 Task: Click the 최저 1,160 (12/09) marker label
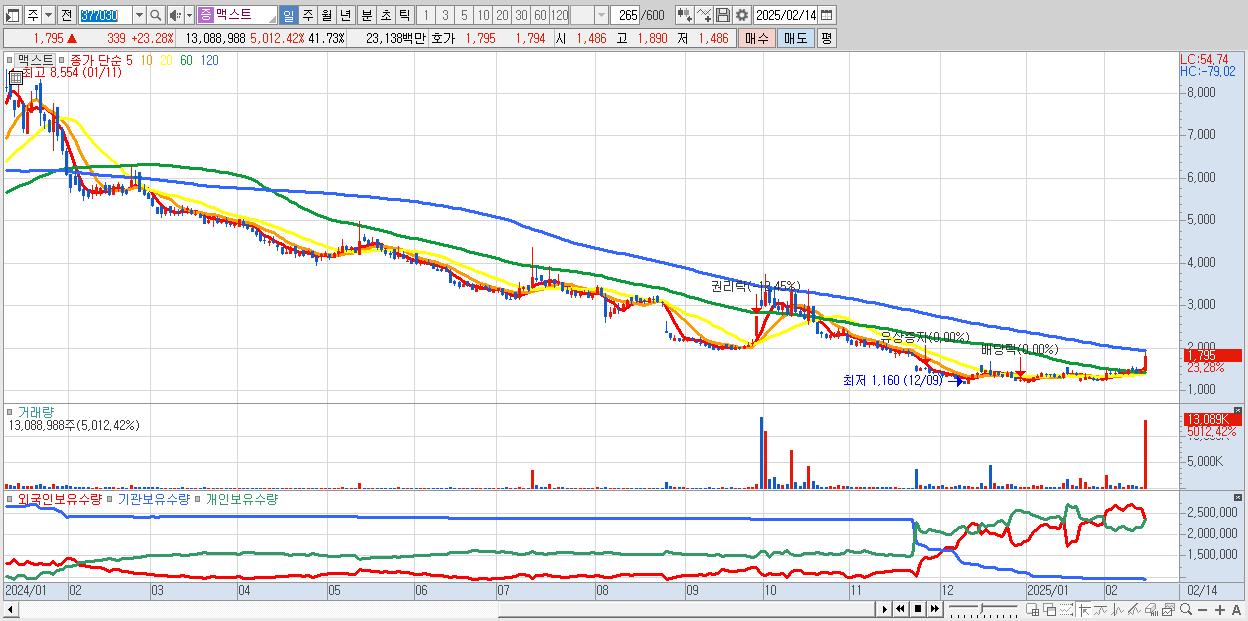pos(892,380)
